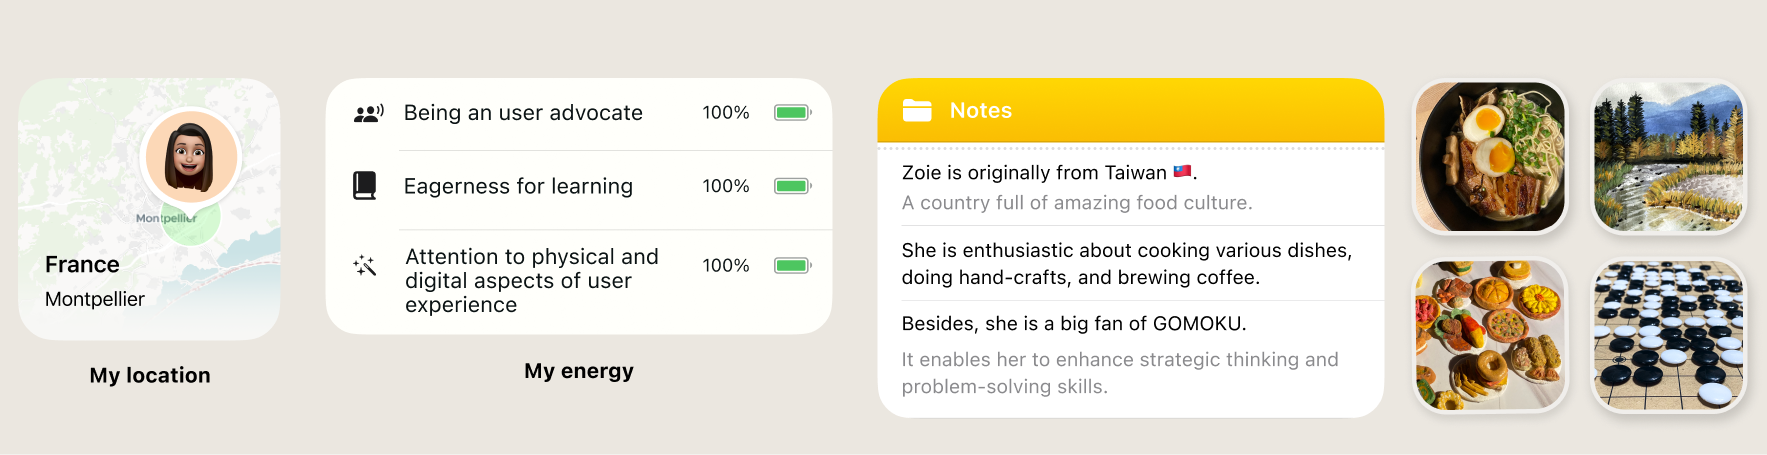Click the My energy caption
The width and height of the screenshot is (1767, 455).
pos(579,371)
